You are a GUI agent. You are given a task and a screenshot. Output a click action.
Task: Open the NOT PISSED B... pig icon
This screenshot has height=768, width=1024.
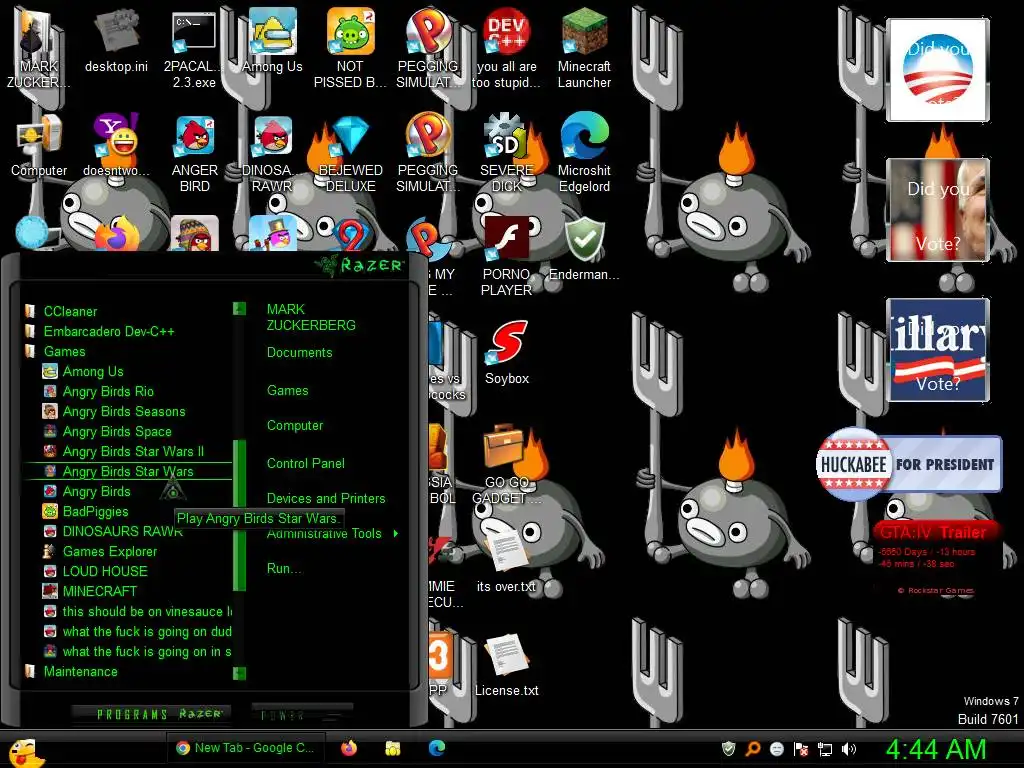click(x=350, y=48)
